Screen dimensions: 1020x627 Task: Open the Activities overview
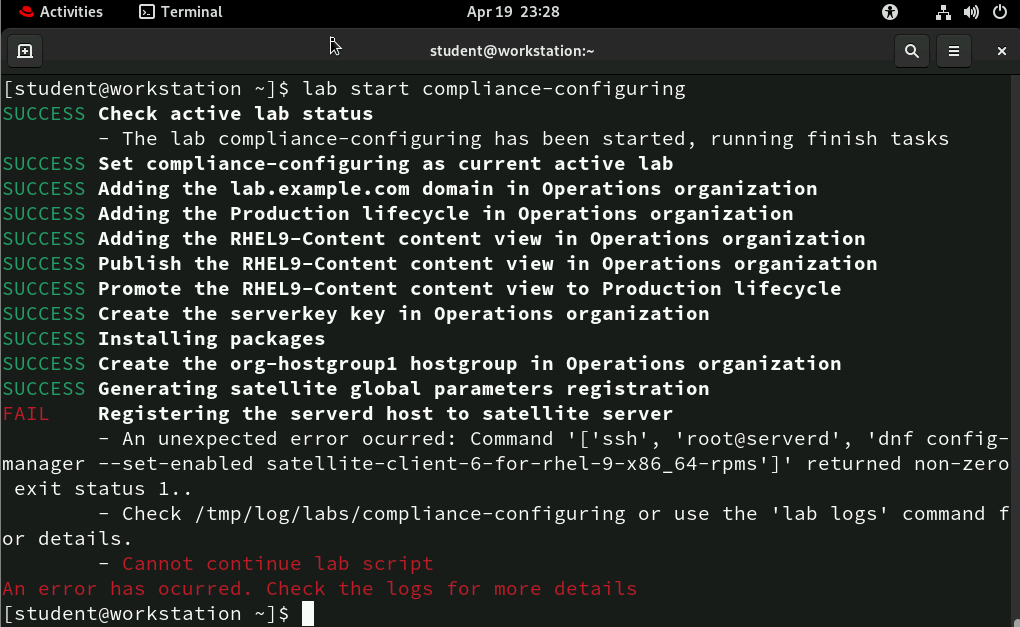pos(70,12)
